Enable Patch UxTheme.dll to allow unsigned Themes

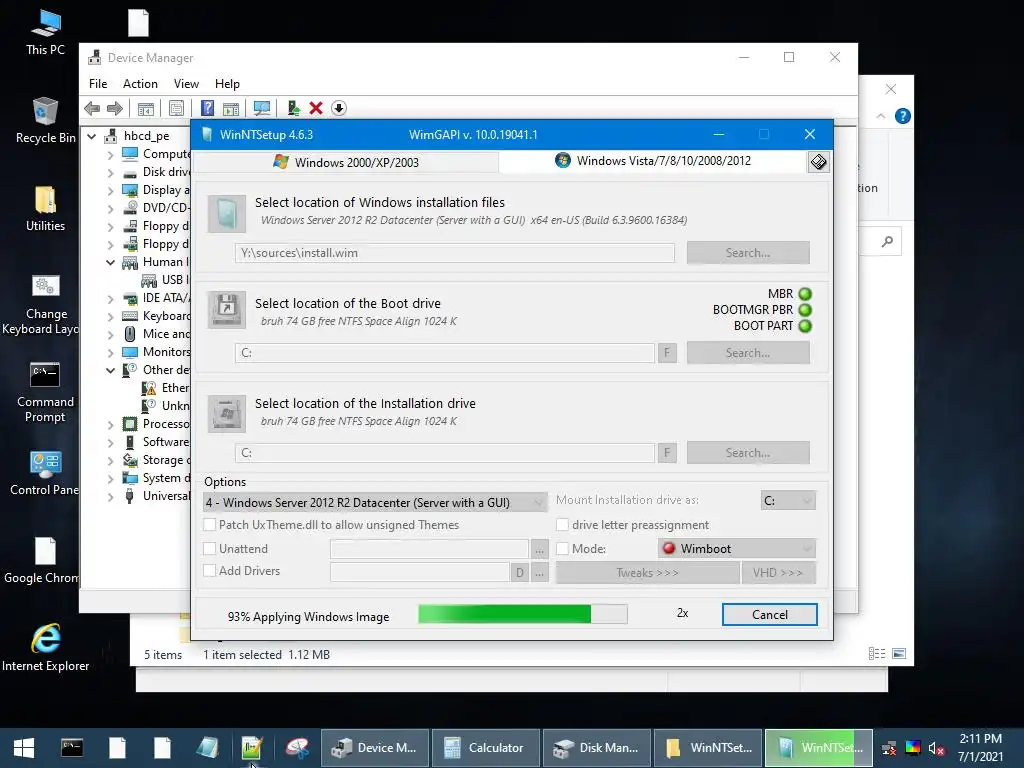tap(210, 524)
